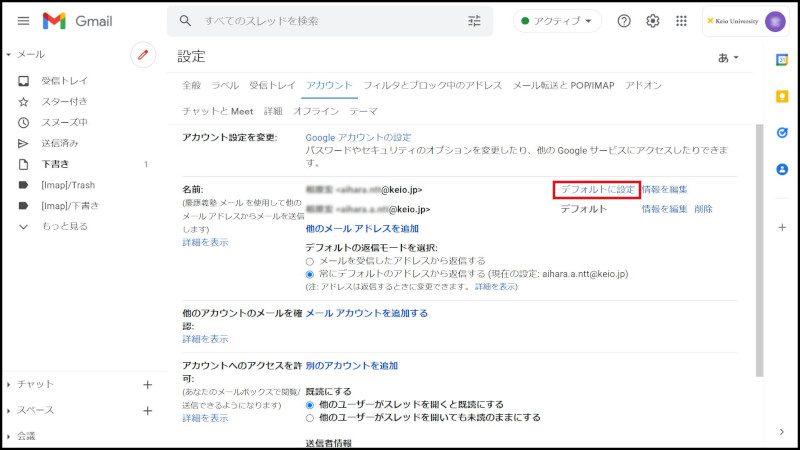Switch to the フィルタとブロック中のアドレス tab

432,85
